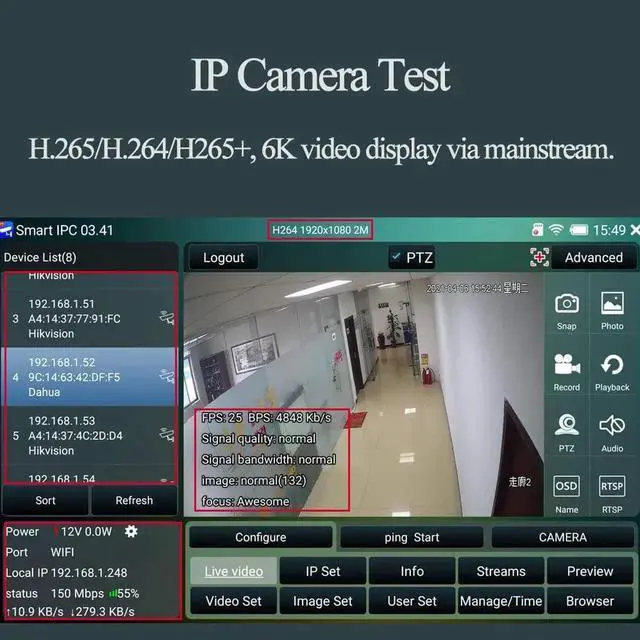
Task: Click the power settings gear icon
Action: [130, 532]
